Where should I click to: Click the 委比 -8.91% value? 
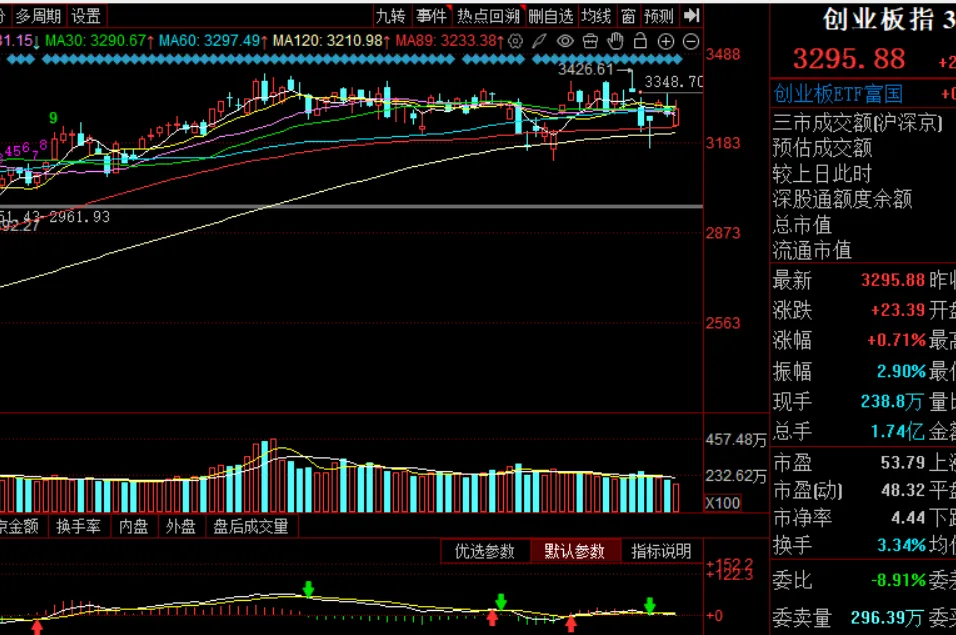click(x=899, y=580)
